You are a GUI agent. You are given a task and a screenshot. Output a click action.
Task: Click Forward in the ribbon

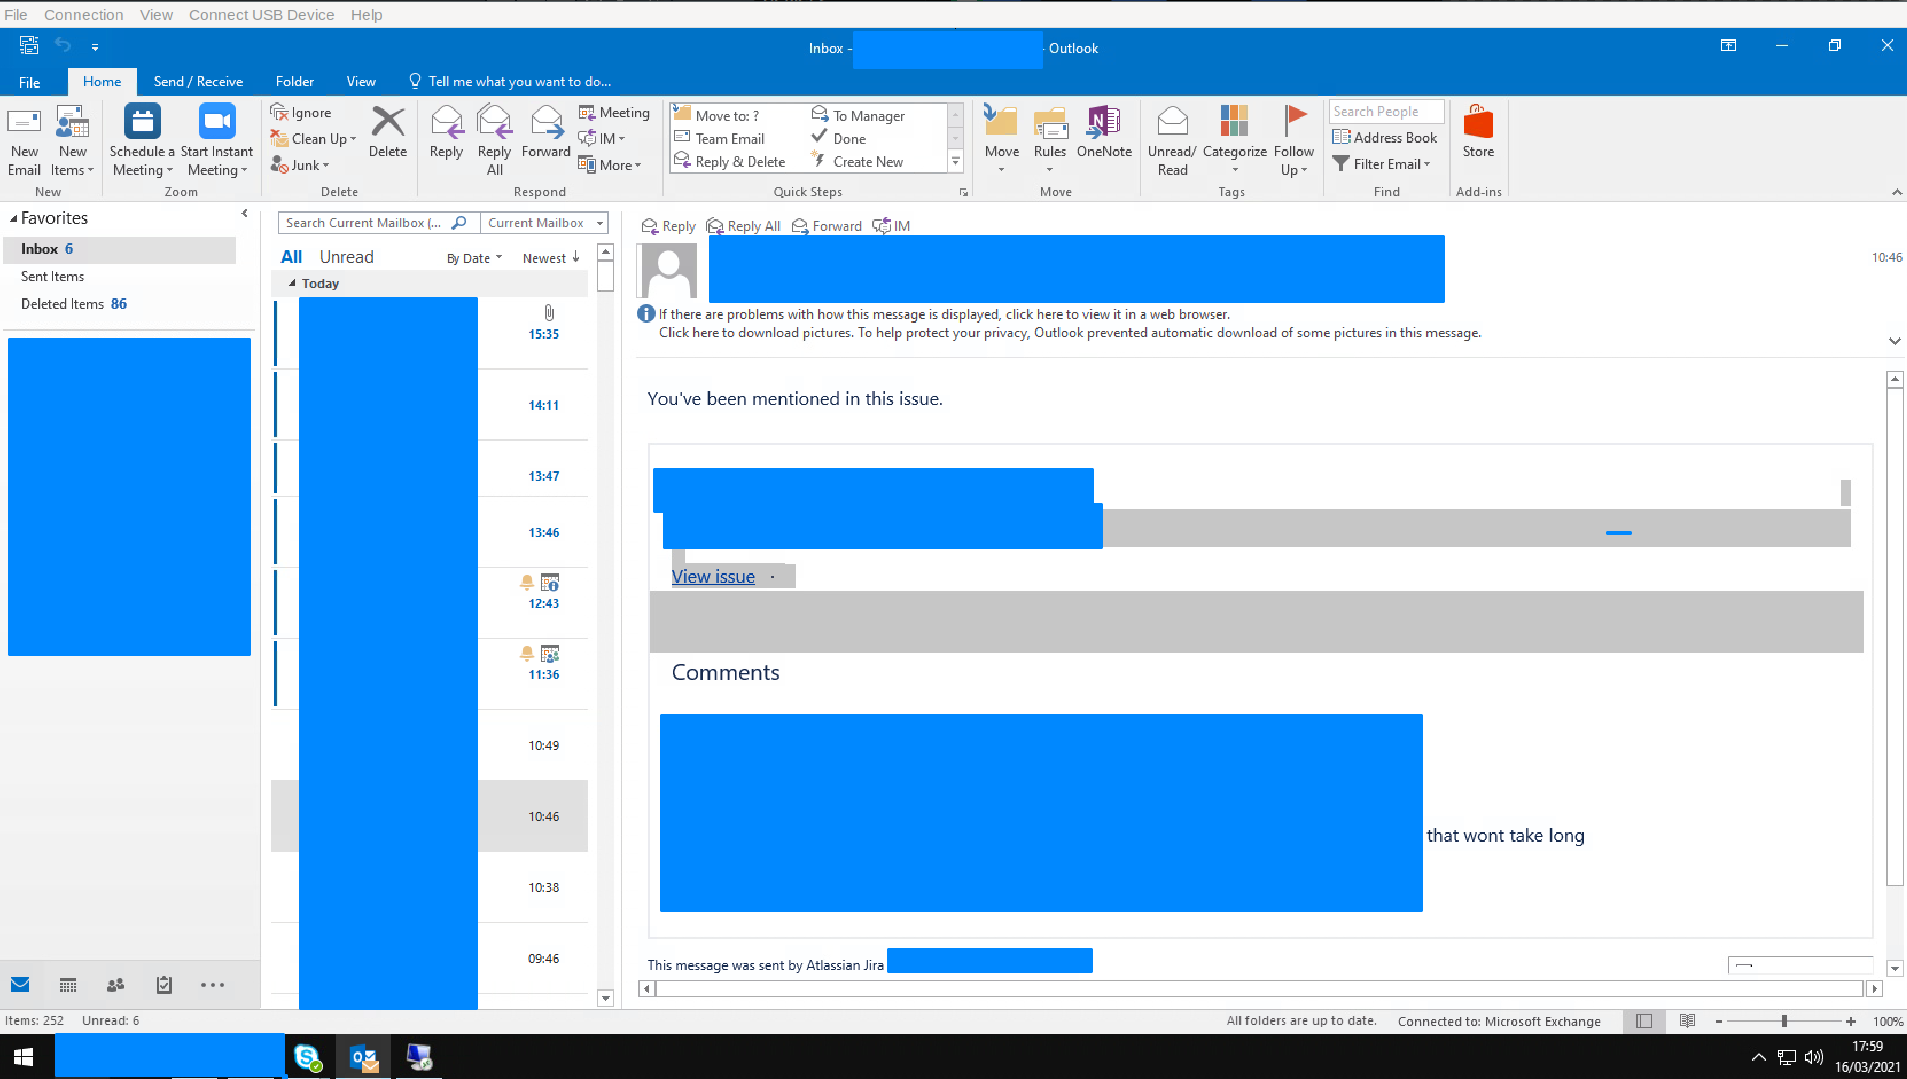[546, 132]
